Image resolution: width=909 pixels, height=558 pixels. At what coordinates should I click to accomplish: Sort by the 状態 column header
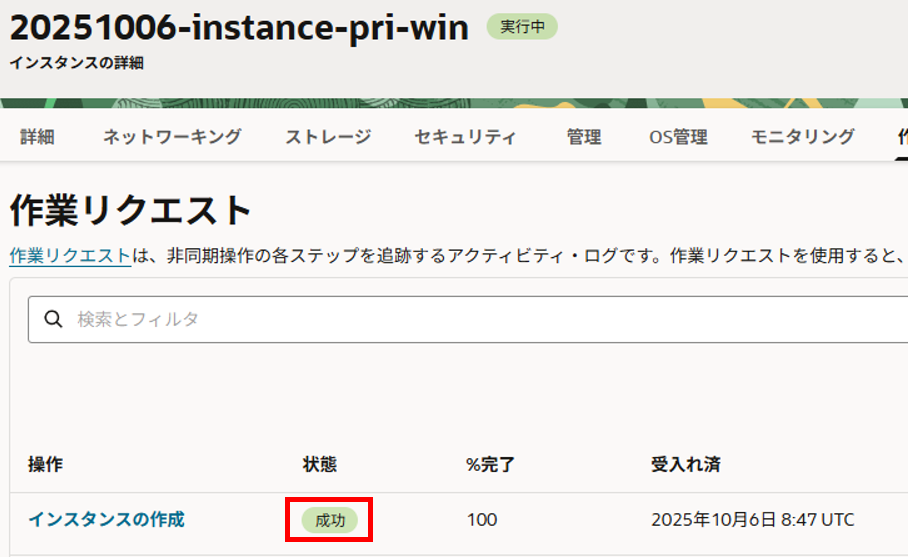tap(320, 464)
